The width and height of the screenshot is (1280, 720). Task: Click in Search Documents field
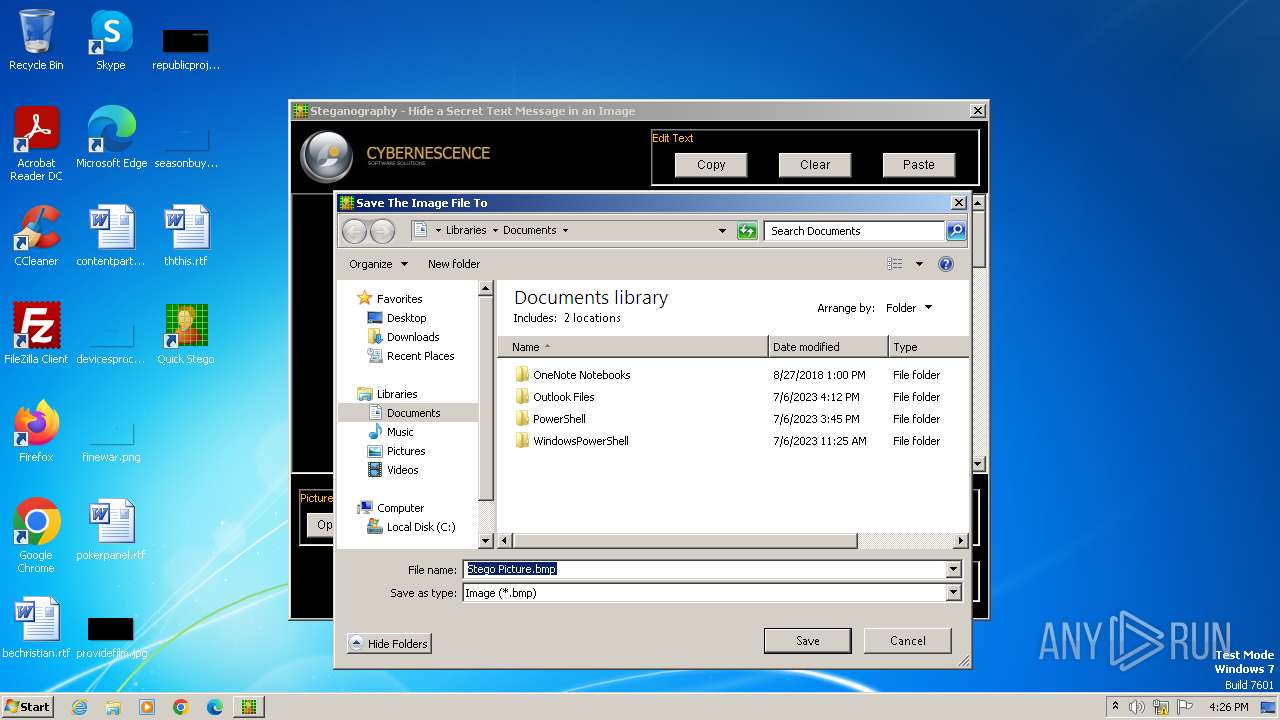pyautogui.click(x=855, y=231)
